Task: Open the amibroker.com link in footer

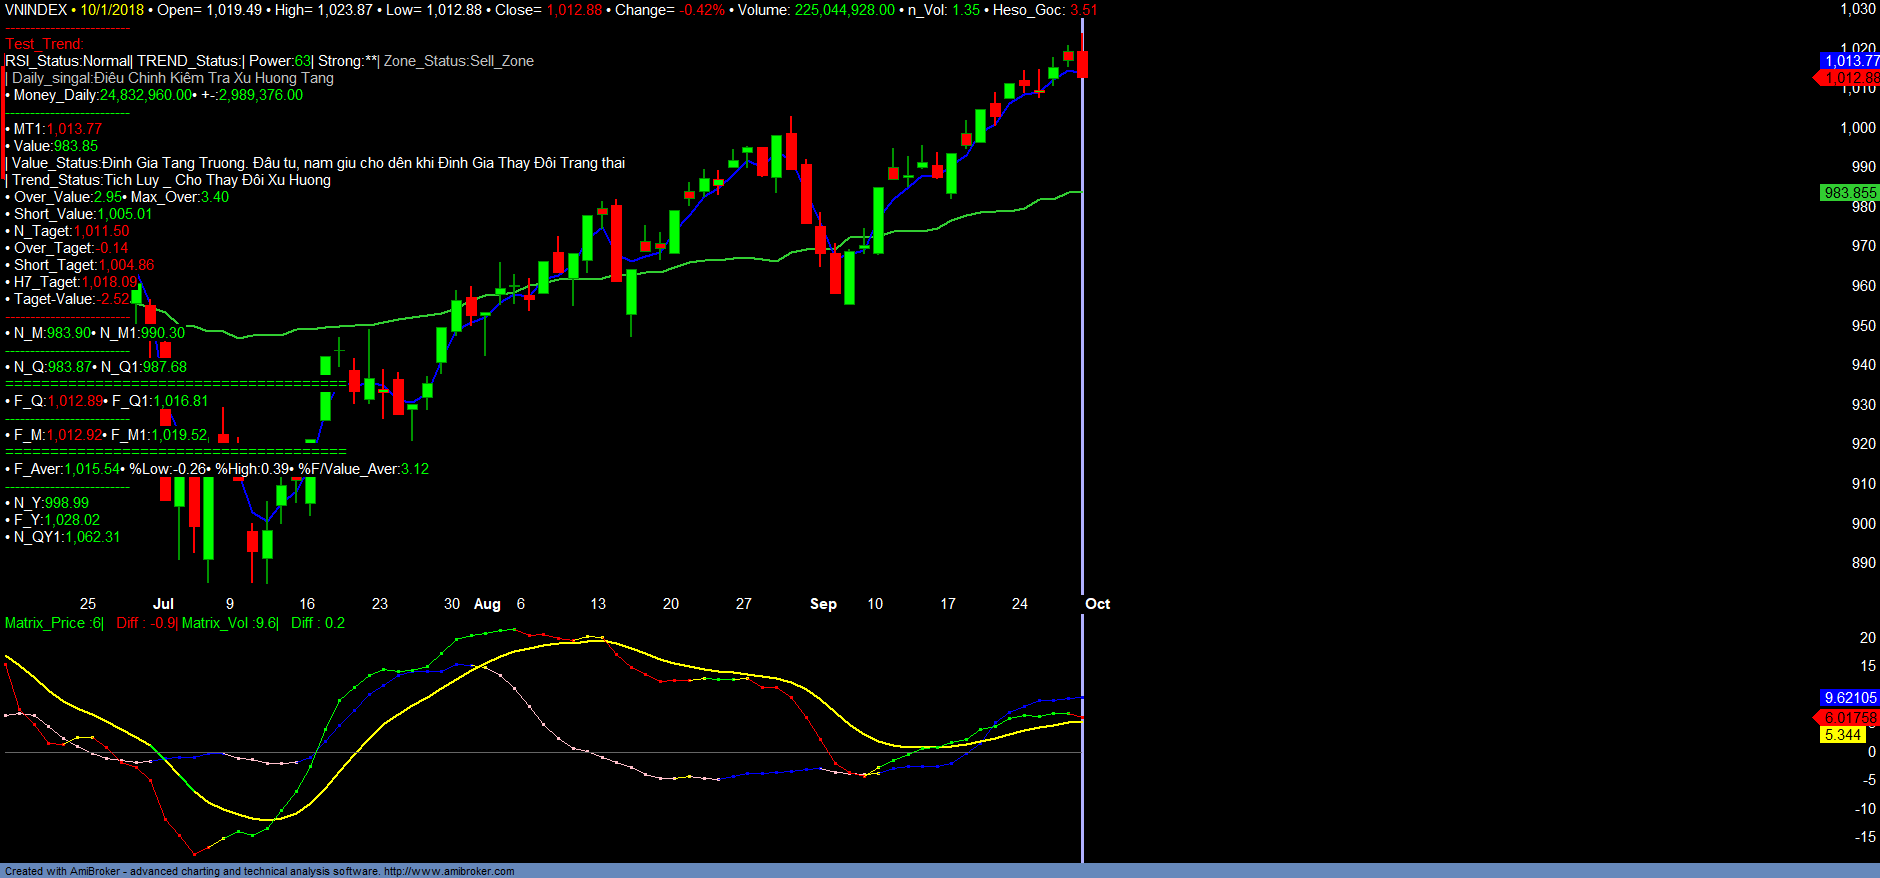Action: [449, 871]
